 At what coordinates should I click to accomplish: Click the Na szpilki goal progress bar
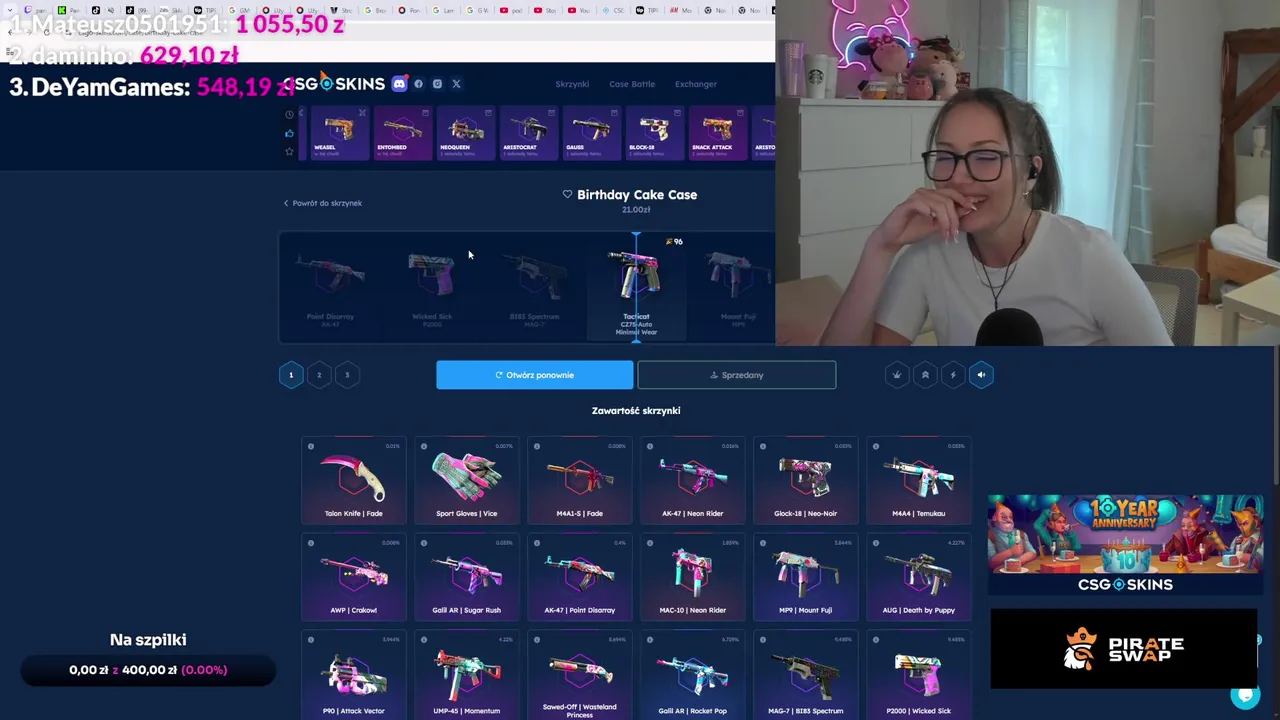(x=148, y=670)
